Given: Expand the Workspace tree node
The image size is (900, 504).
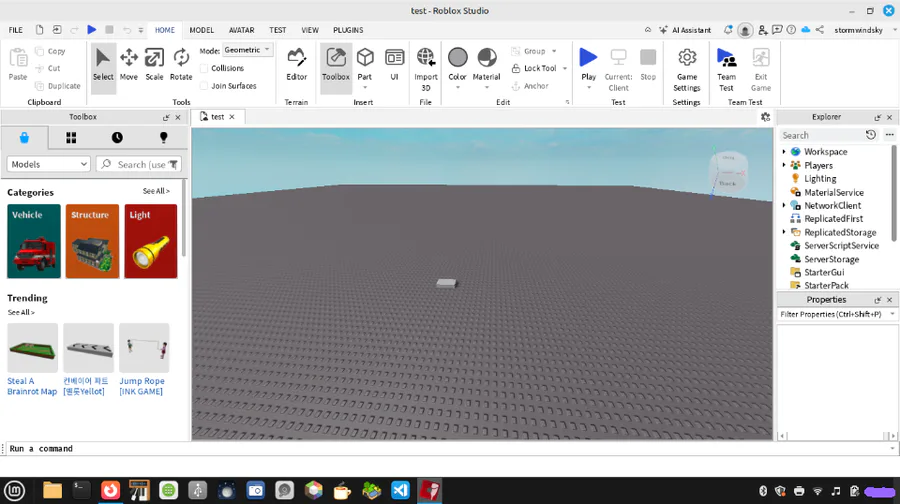Looking at the screenshot, I should click(784, 152).
